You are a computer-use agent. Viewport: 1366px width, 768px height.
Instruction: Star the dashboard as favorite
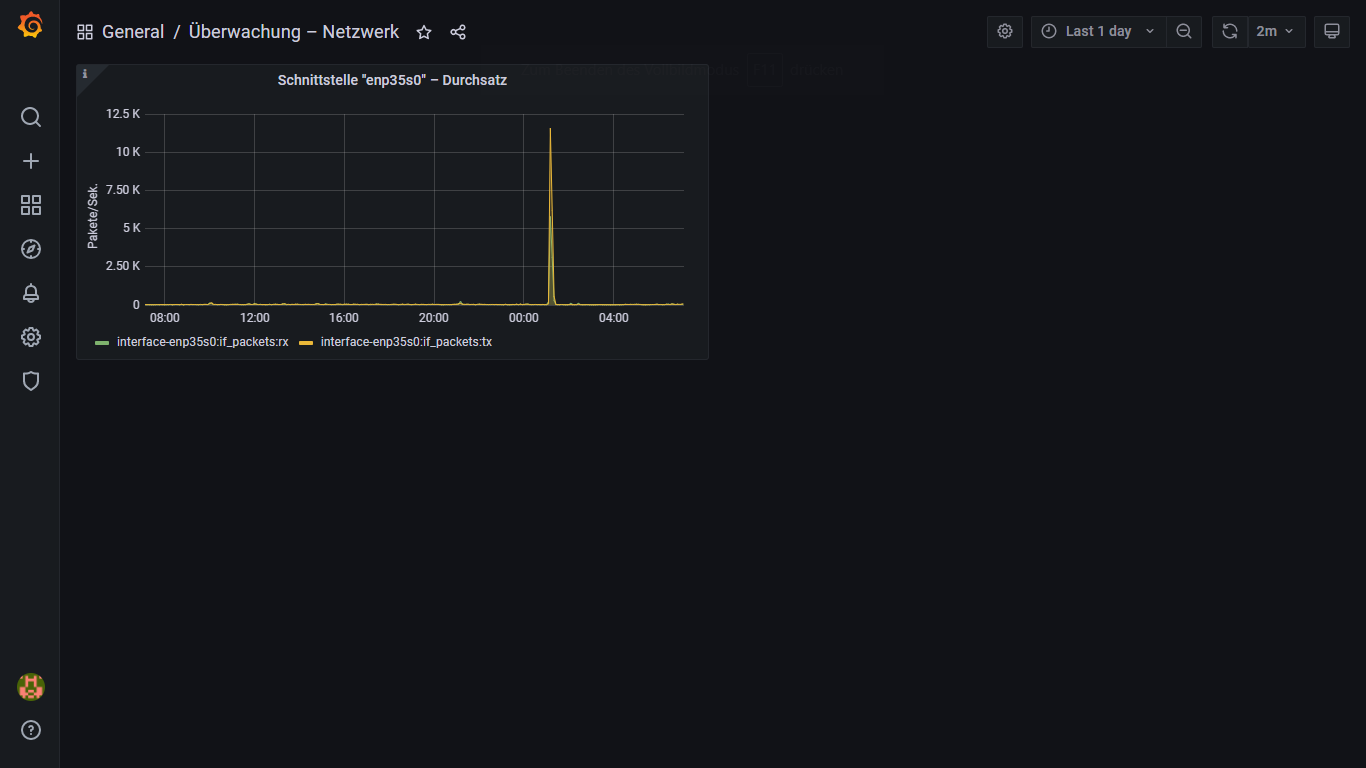(424, 32)
